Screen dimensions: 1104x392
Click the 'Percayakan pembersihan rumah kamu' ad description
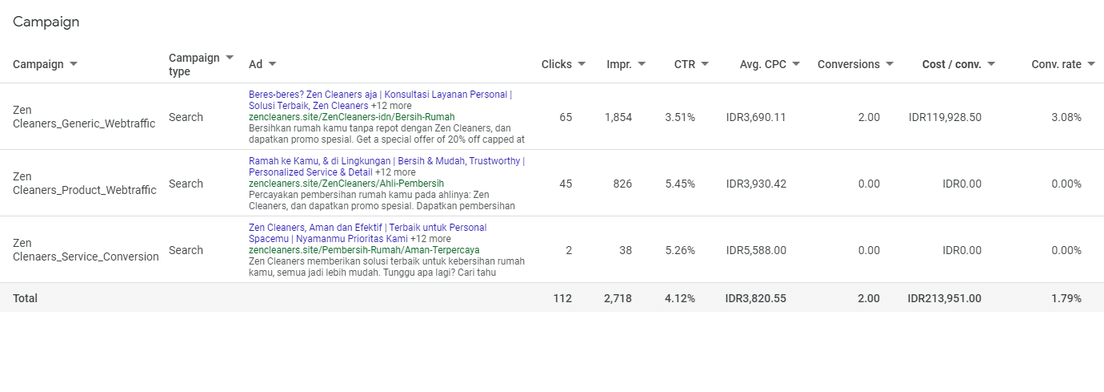coord(382,200)
